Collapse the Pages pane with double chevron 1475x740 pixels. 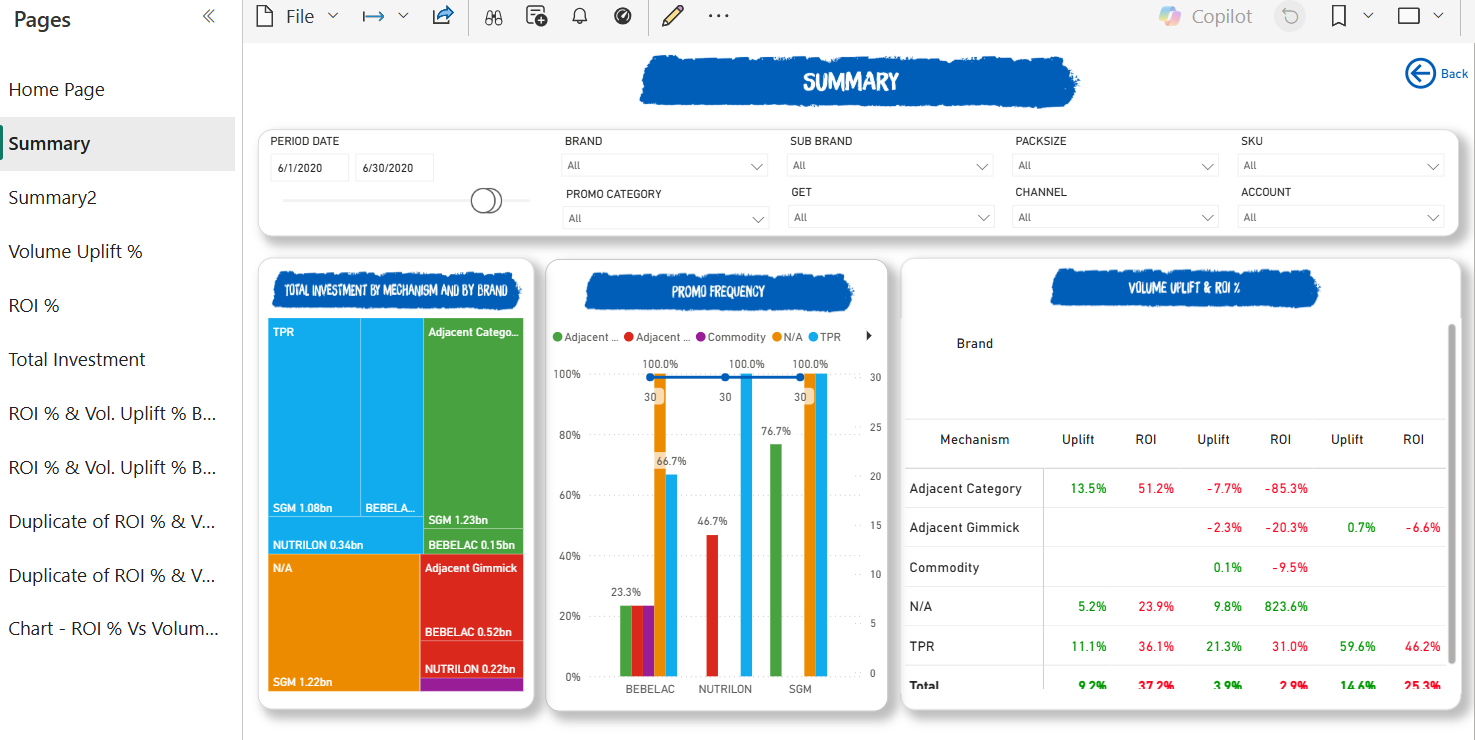(x=208, y=17)
